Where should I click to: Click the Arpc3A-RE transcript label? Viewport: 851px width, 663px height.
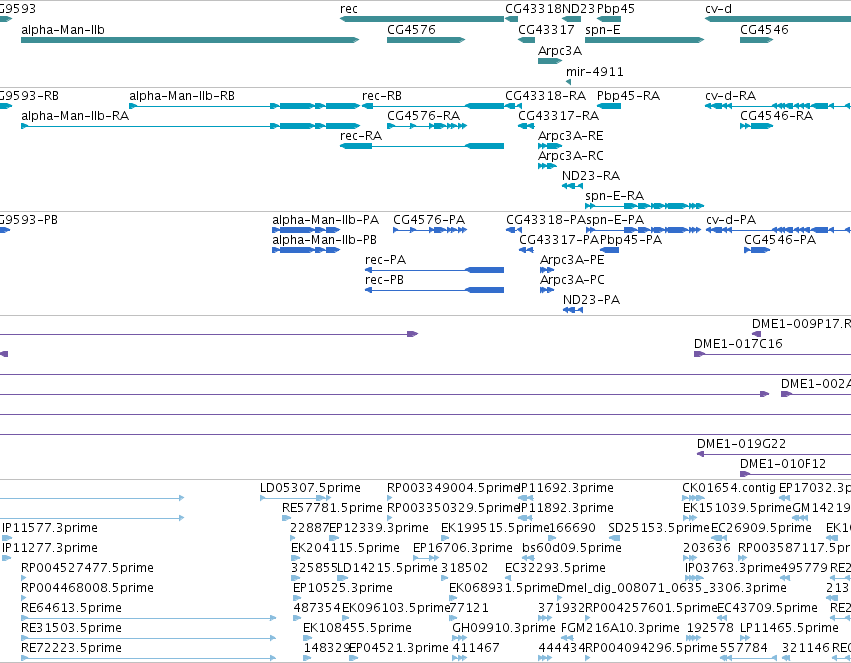click(570, 136)
